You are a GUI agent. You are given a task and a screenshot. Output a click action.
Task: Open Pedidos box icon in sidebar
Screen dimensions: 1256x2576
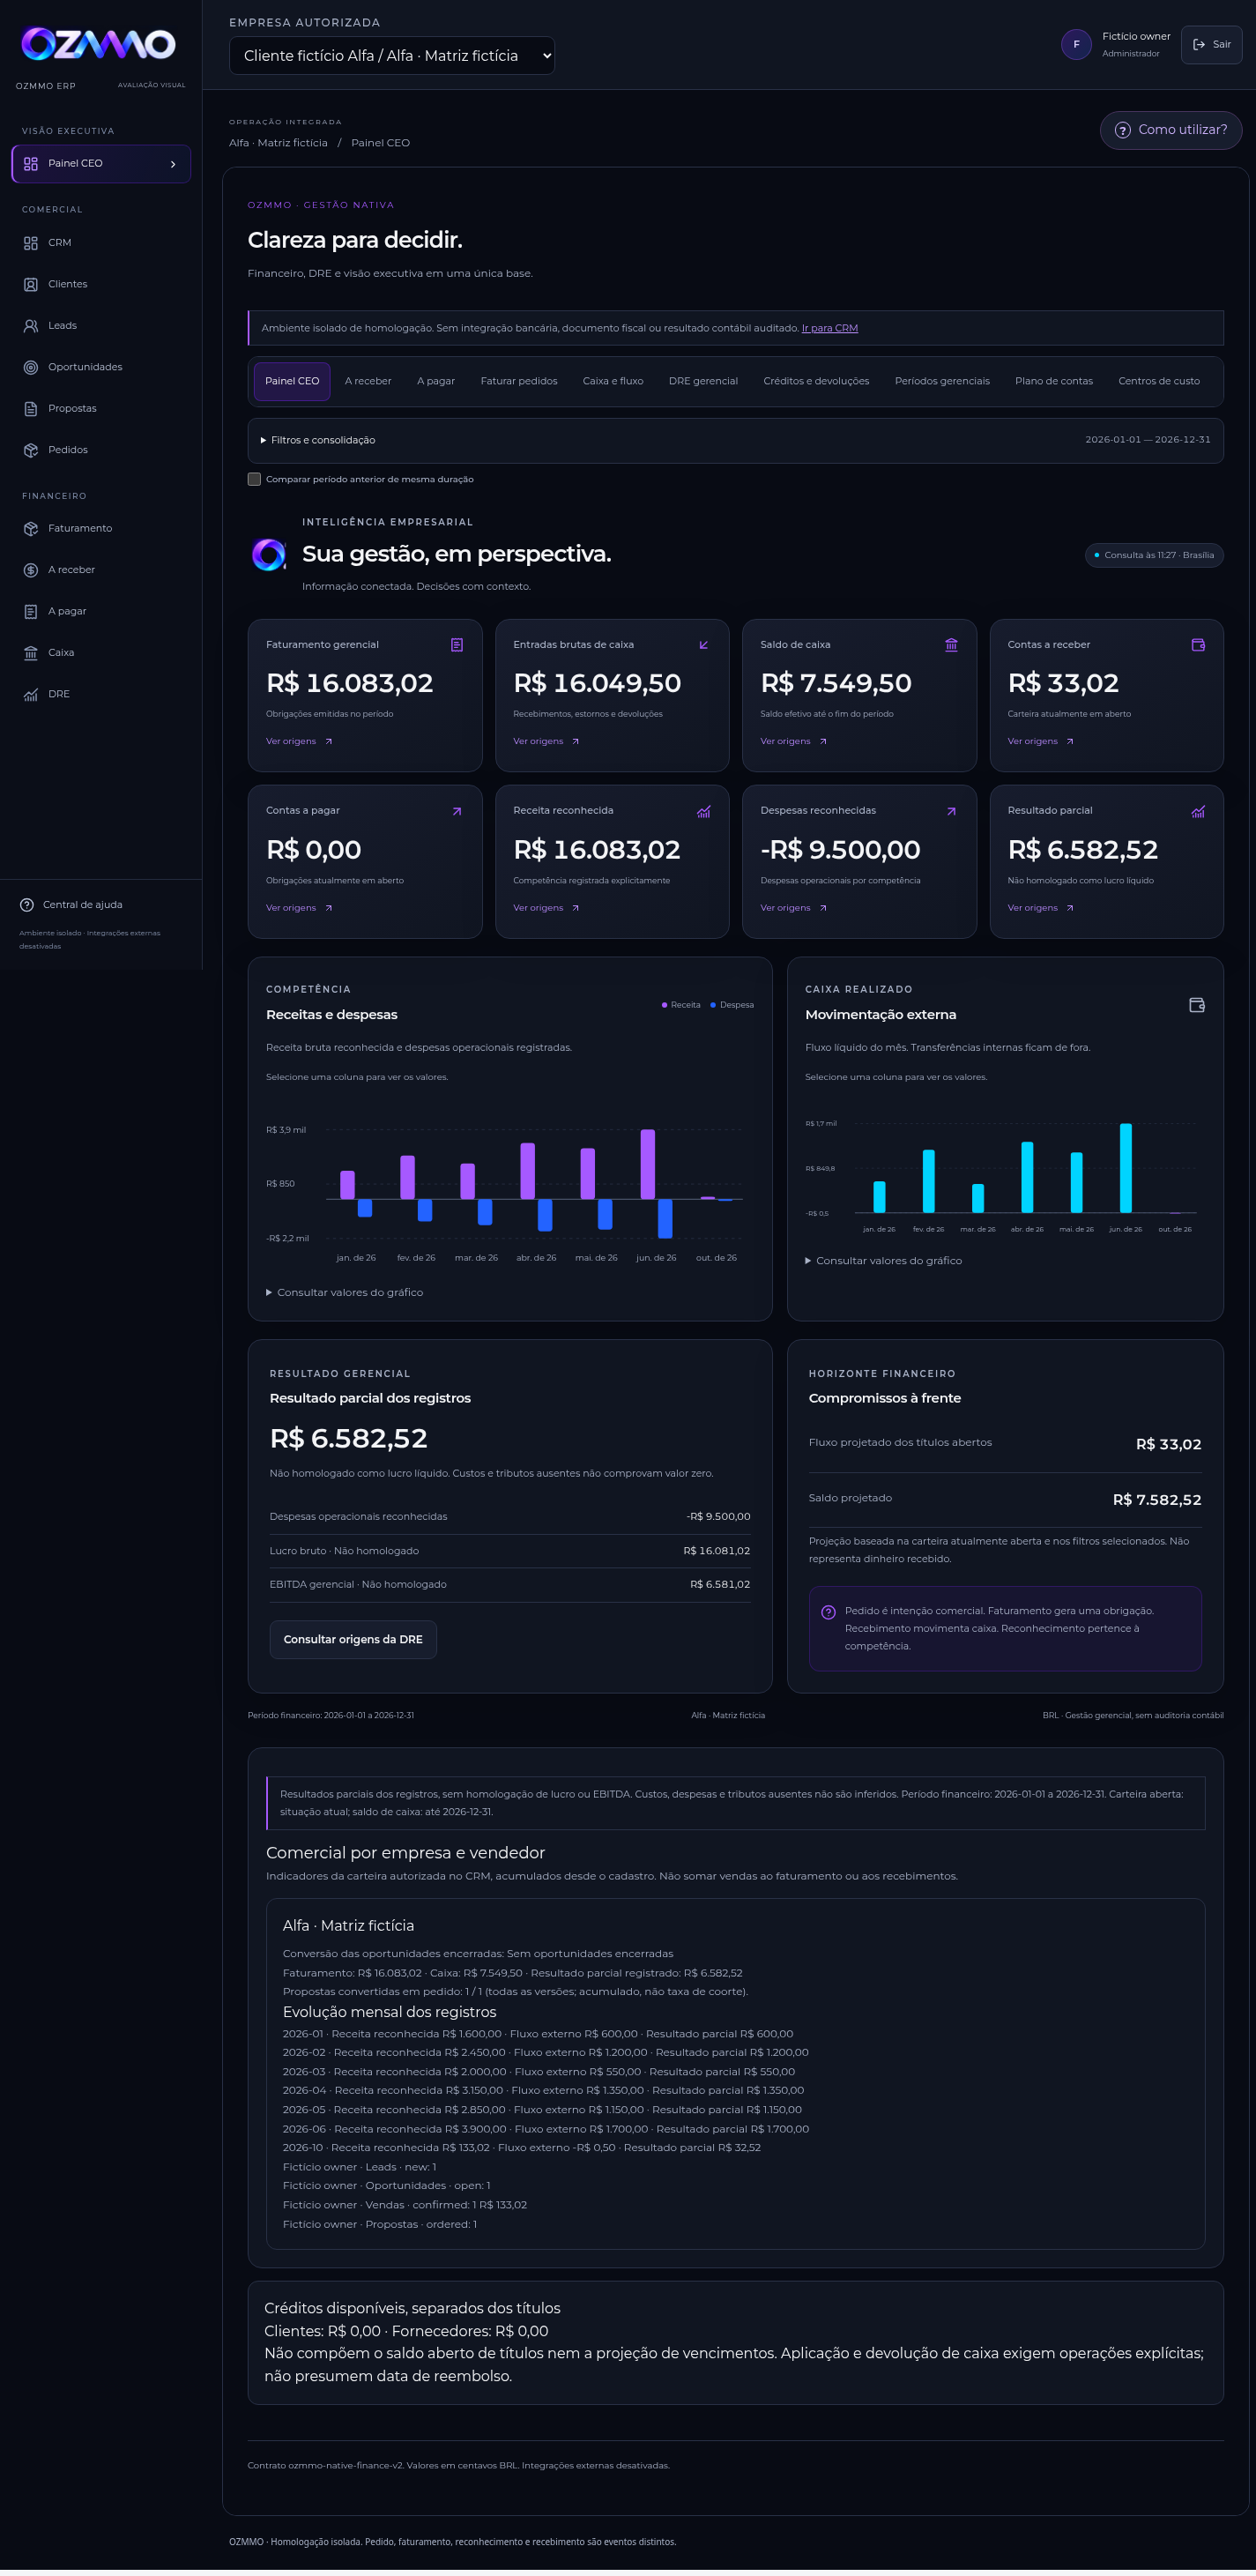point(31,450)
